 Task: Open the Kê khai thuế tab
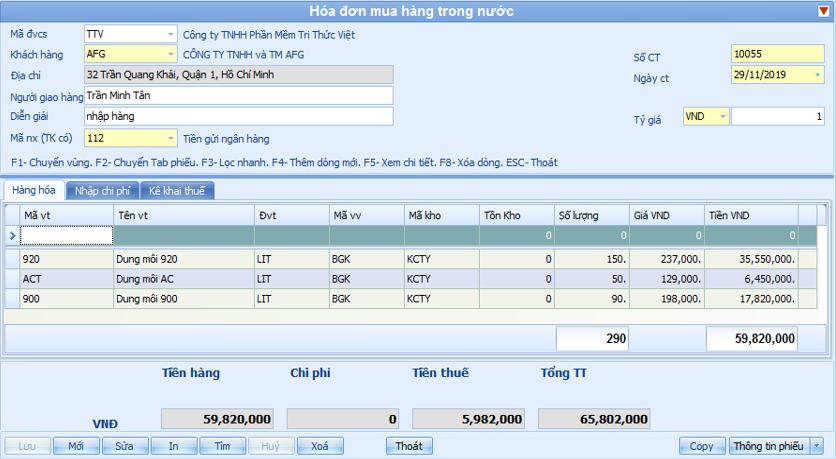click(x=176, y=191)
